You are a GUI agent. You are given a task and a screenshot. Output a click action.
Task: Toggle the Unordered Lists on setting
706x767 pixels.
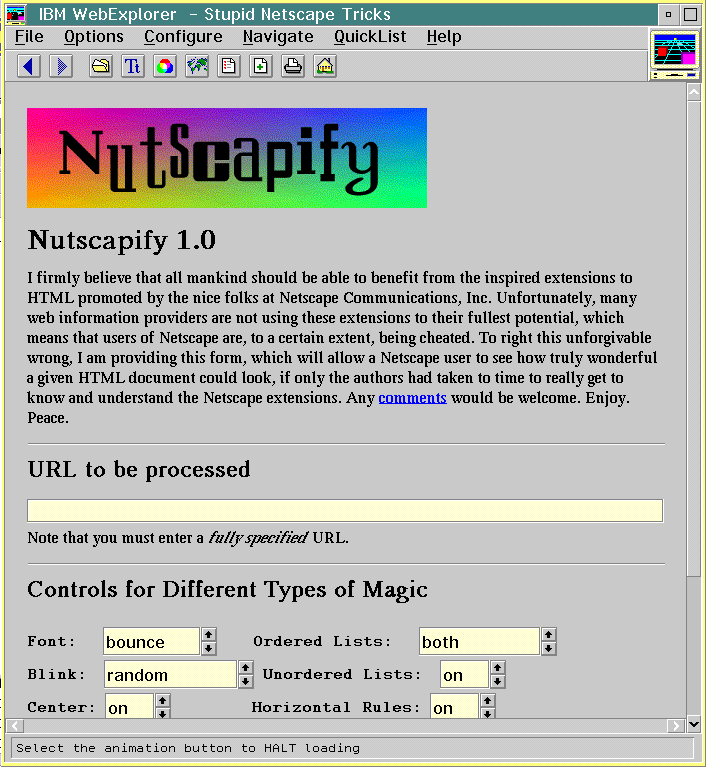(497, 675)
